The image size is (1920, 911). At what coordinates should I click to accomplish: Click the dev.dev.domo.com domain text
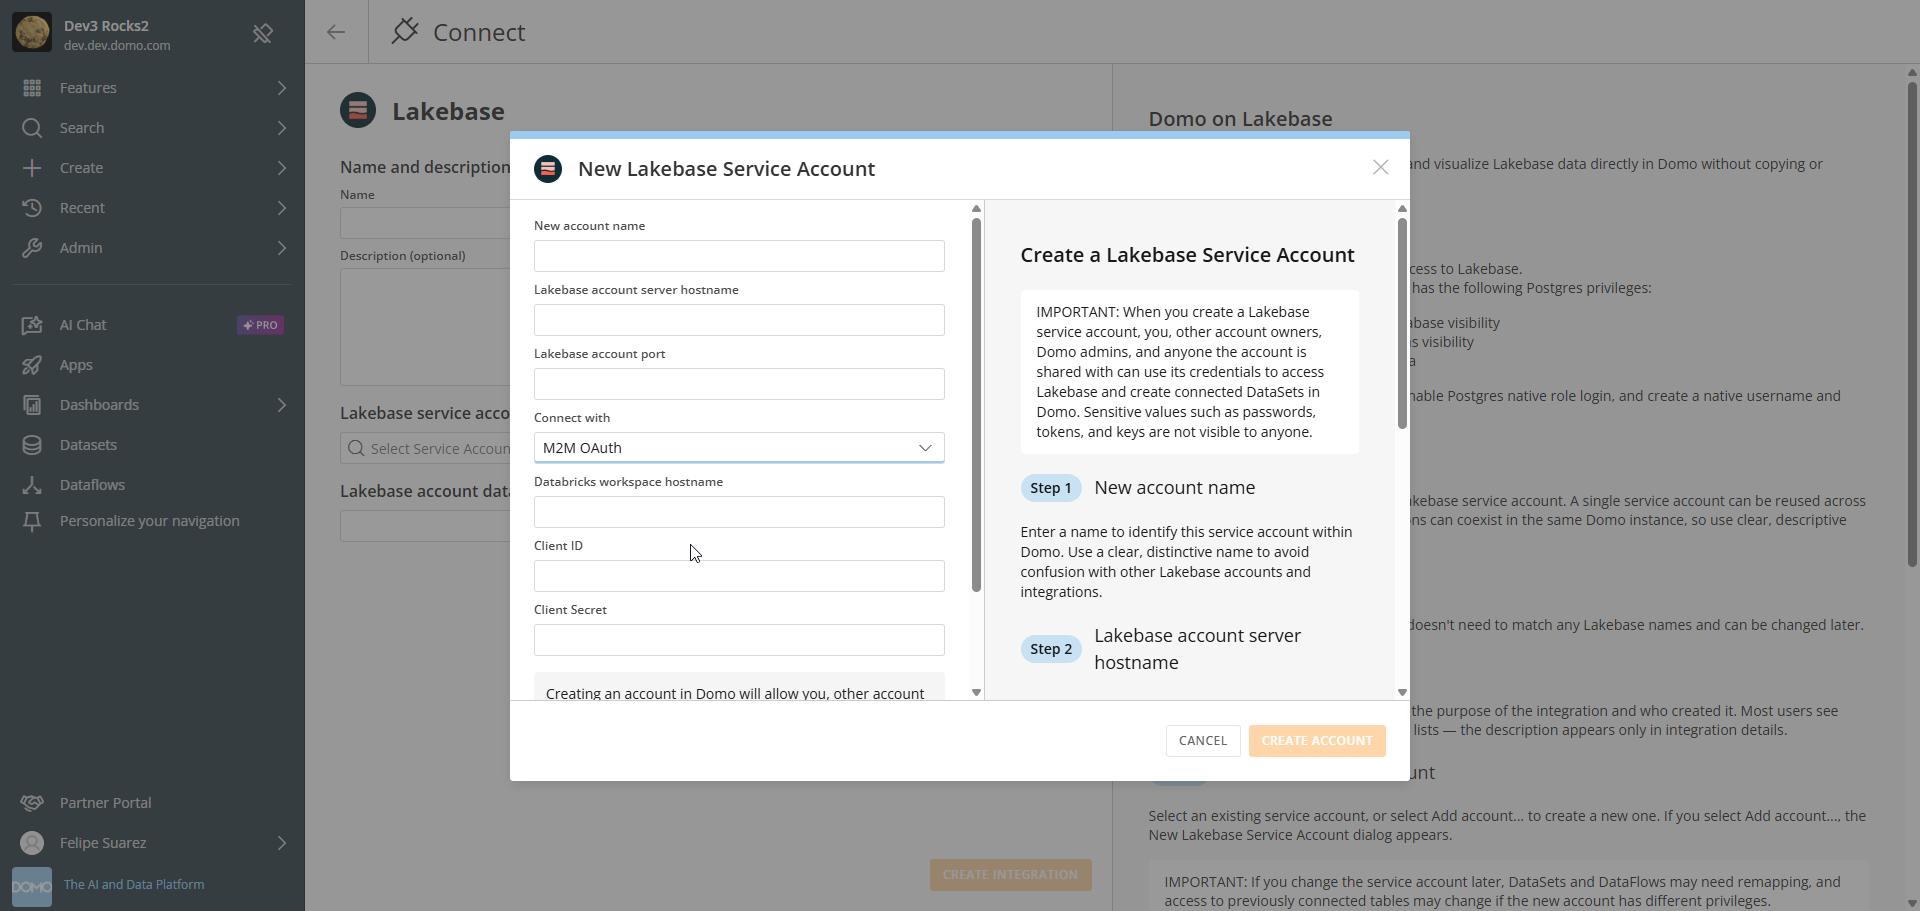click(x=117, y=46)
